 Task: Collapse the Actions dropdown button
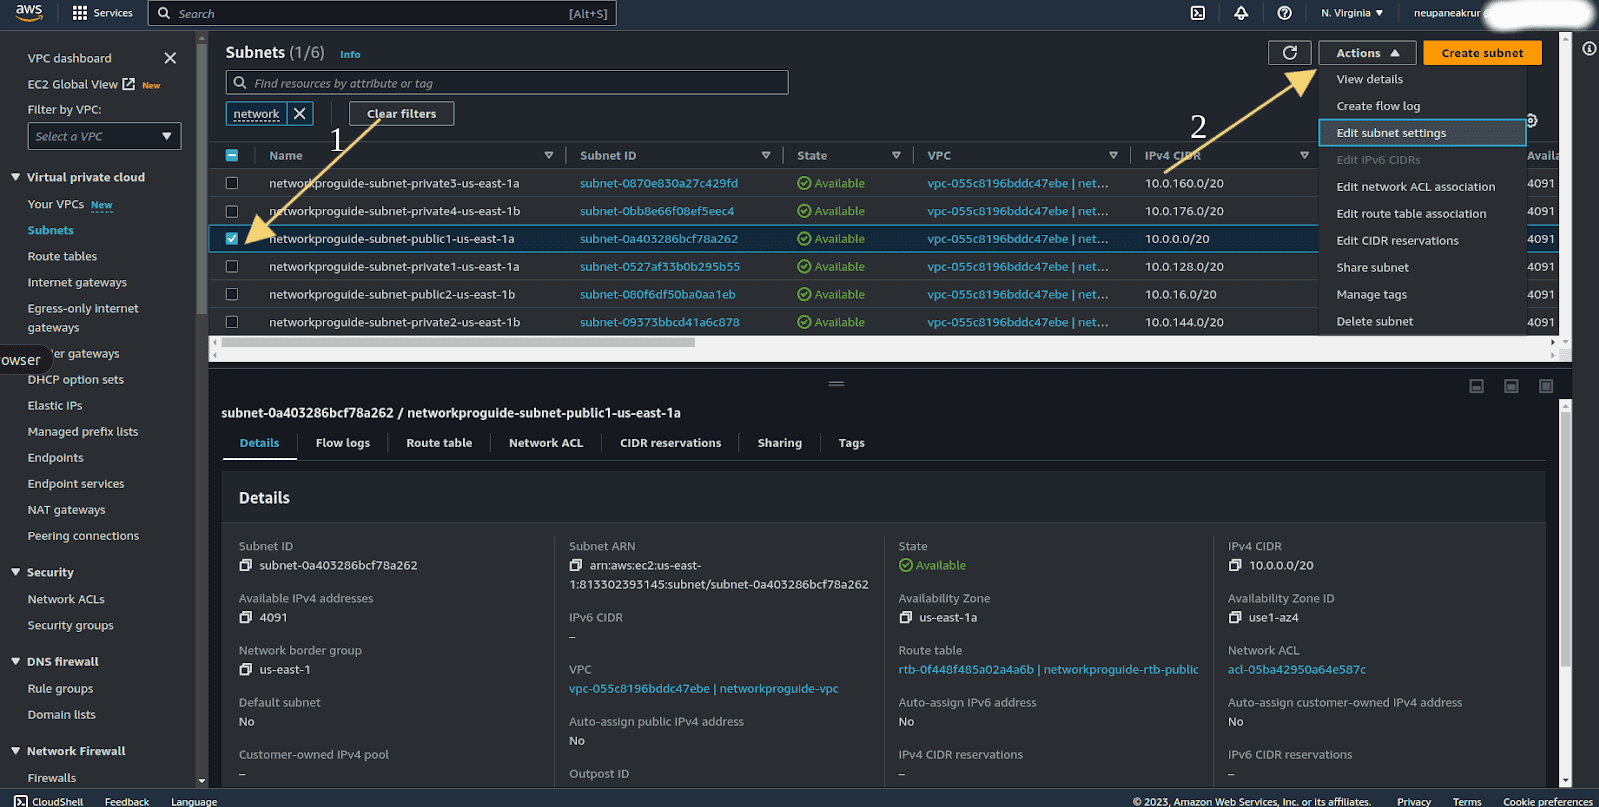1366,53
